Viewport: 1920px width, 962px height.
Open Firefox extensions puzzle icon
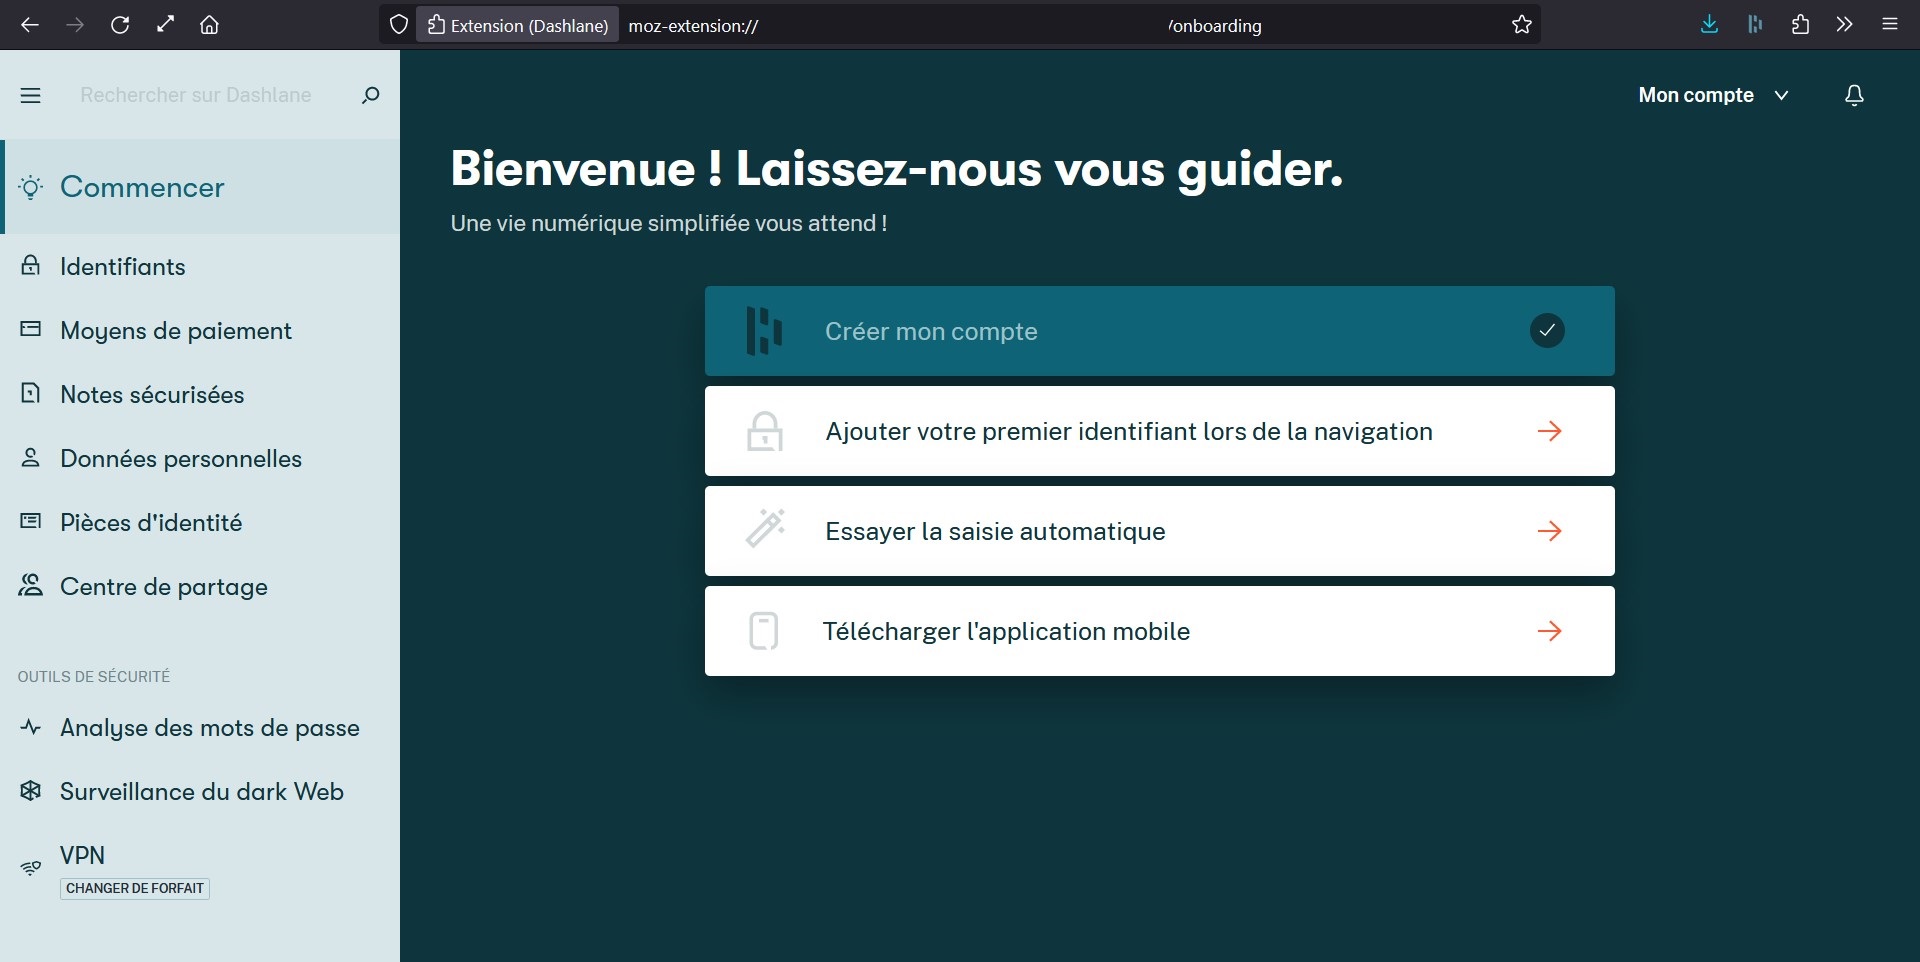click(1800, 25)
